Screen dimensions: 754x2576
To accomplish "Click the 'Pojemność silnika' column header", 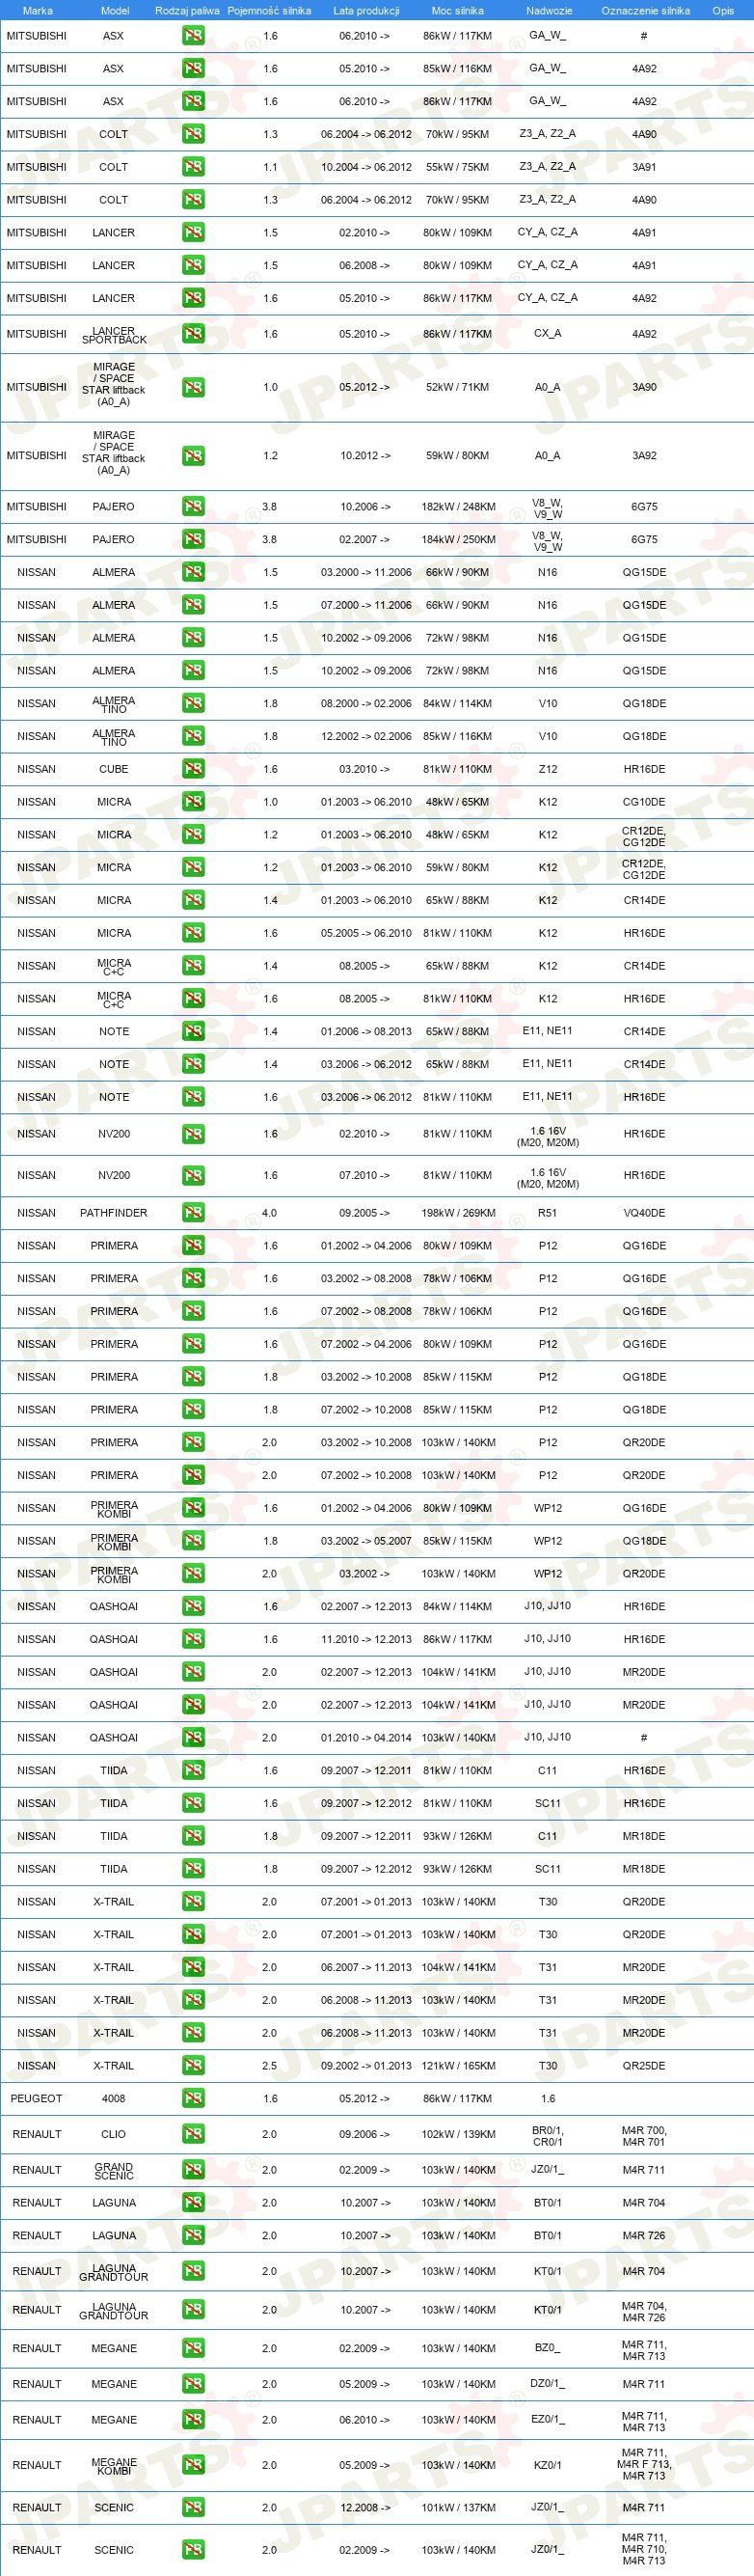I will [269, 11].
